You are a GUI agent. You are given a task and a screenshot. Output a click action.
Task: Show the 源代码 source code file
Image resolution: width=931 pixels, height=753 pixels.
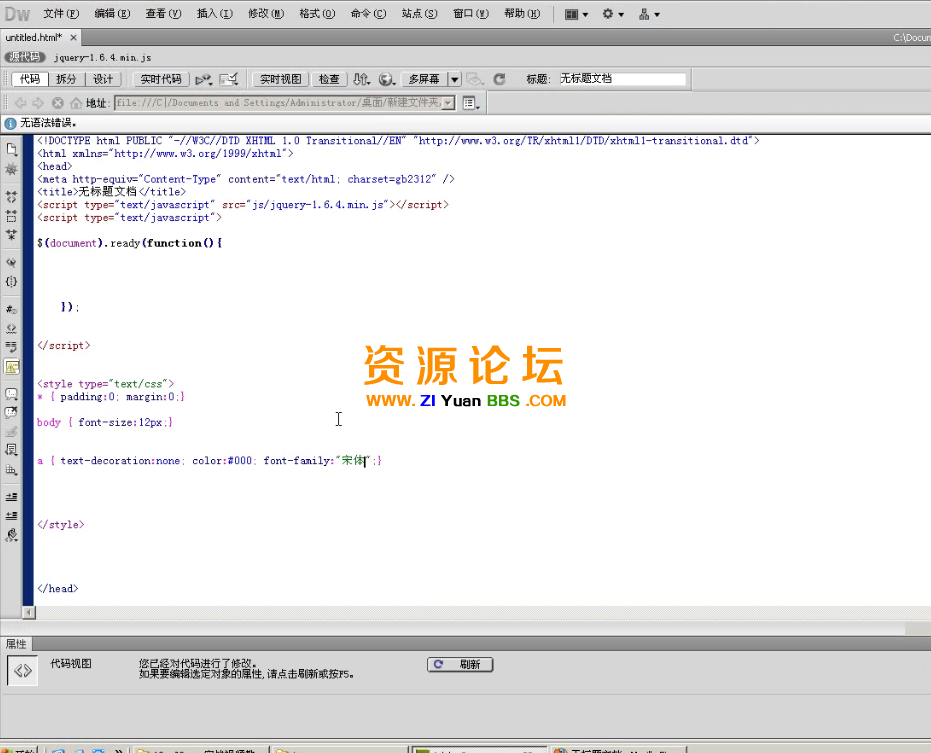[x=25, y=57]
